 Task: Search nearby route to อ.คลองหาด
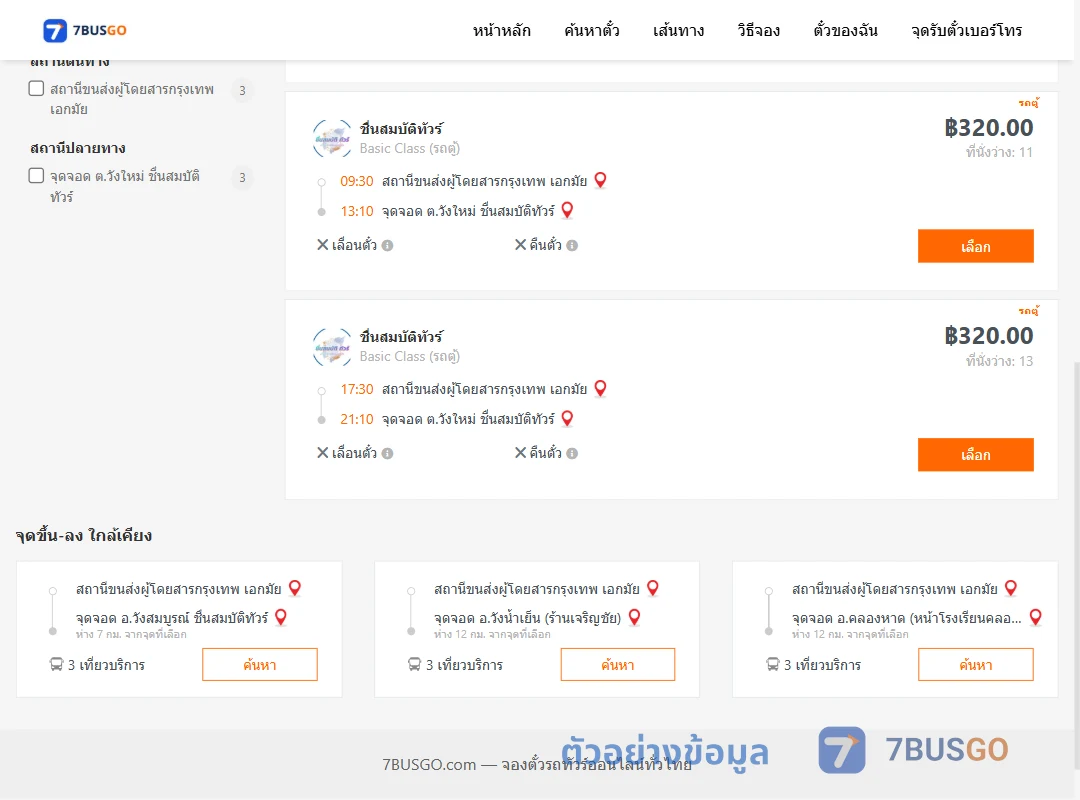(x=975, y=664)
